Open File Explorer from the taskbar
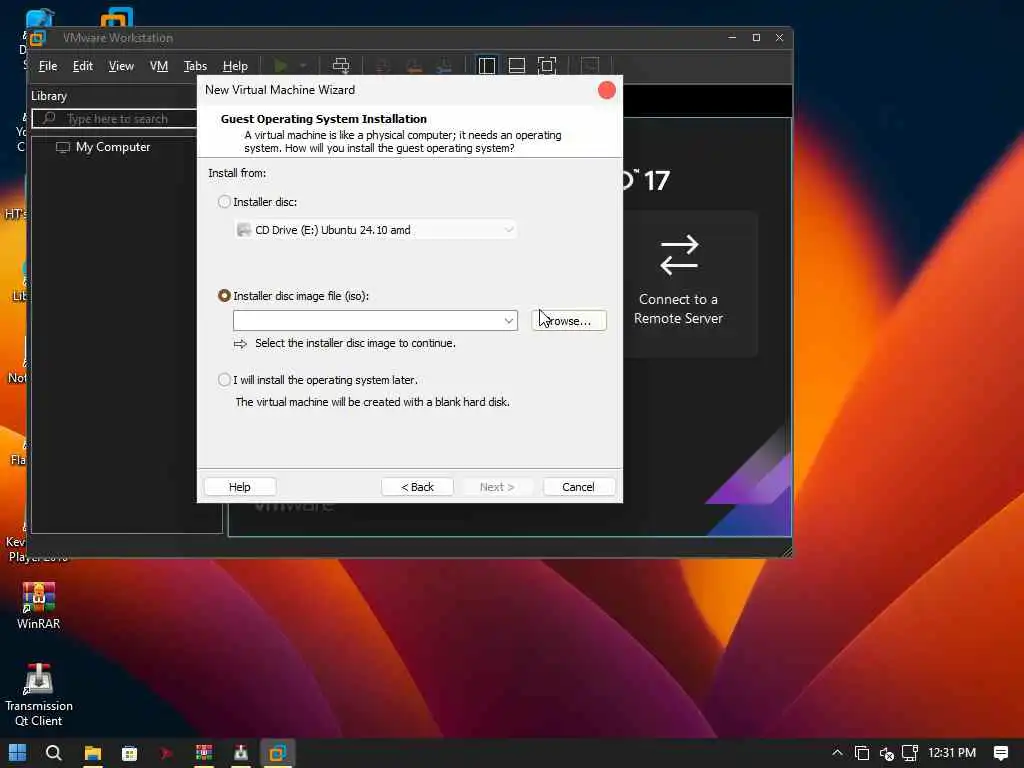The image size is (1024, 768). [x=92, y=753]
